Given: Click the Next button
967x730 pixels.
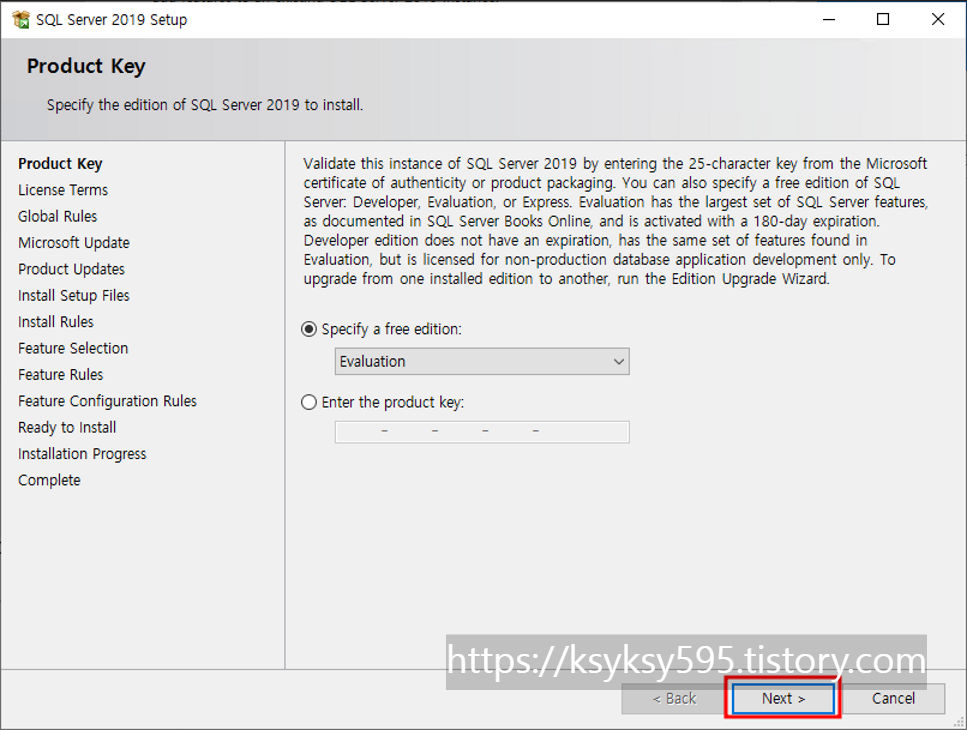Looking at the screenshot, I should click(x=783, y=699).
